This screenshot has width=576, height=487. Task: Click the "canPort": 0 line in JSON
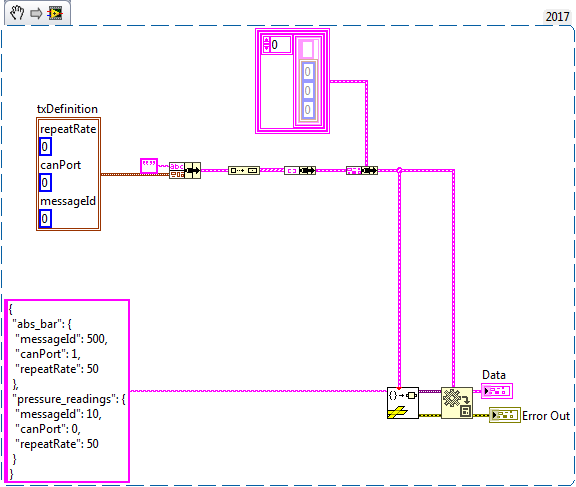tap(48, 429)
